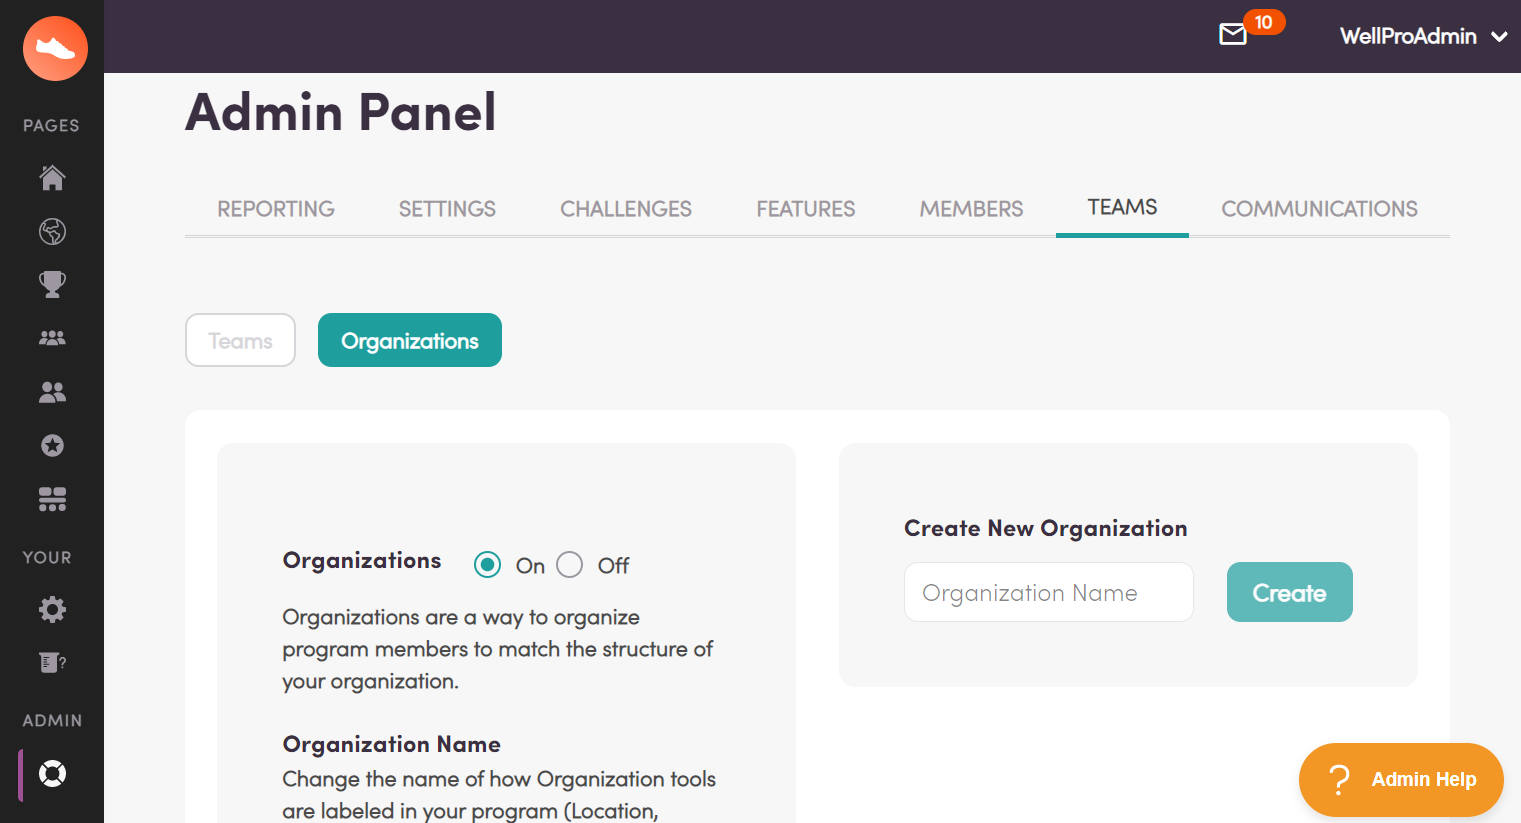The image size is (1521, 823).
Task: Open the messages envelope with 10 notifications
Action: click(x=1232, y=35)
